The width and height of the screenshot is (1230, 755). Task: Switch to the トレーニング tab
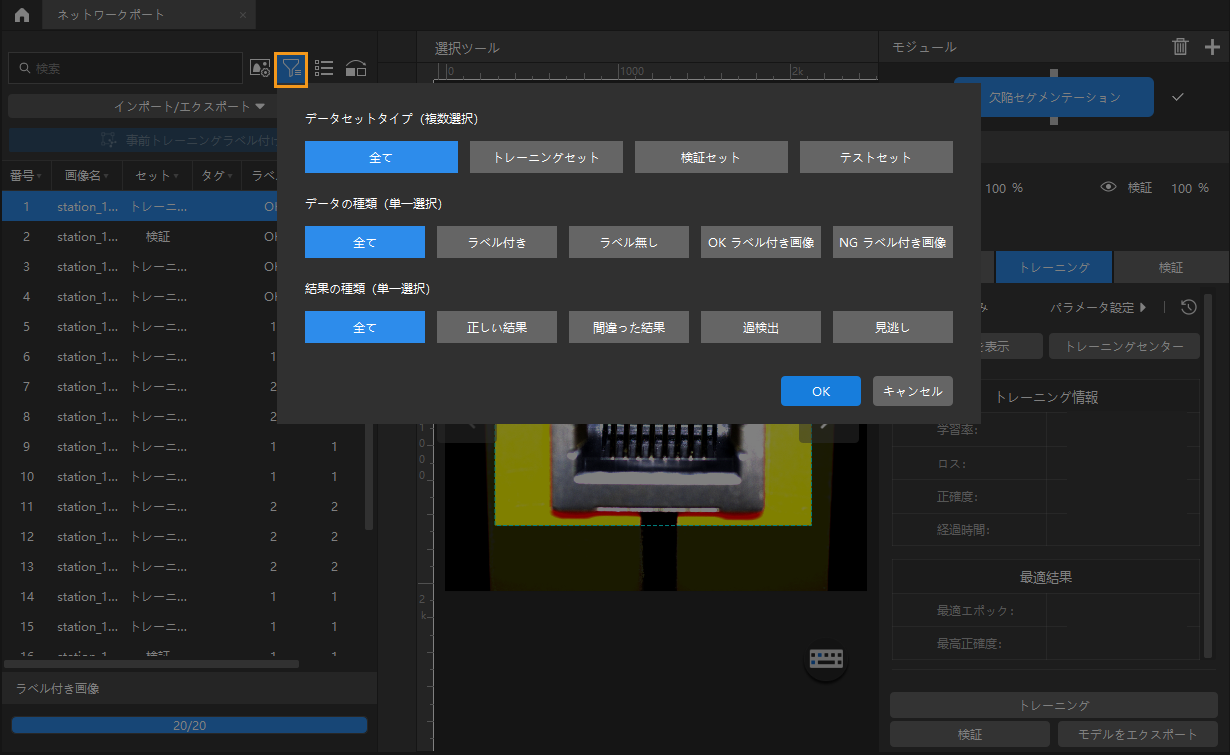(1055, 268)
